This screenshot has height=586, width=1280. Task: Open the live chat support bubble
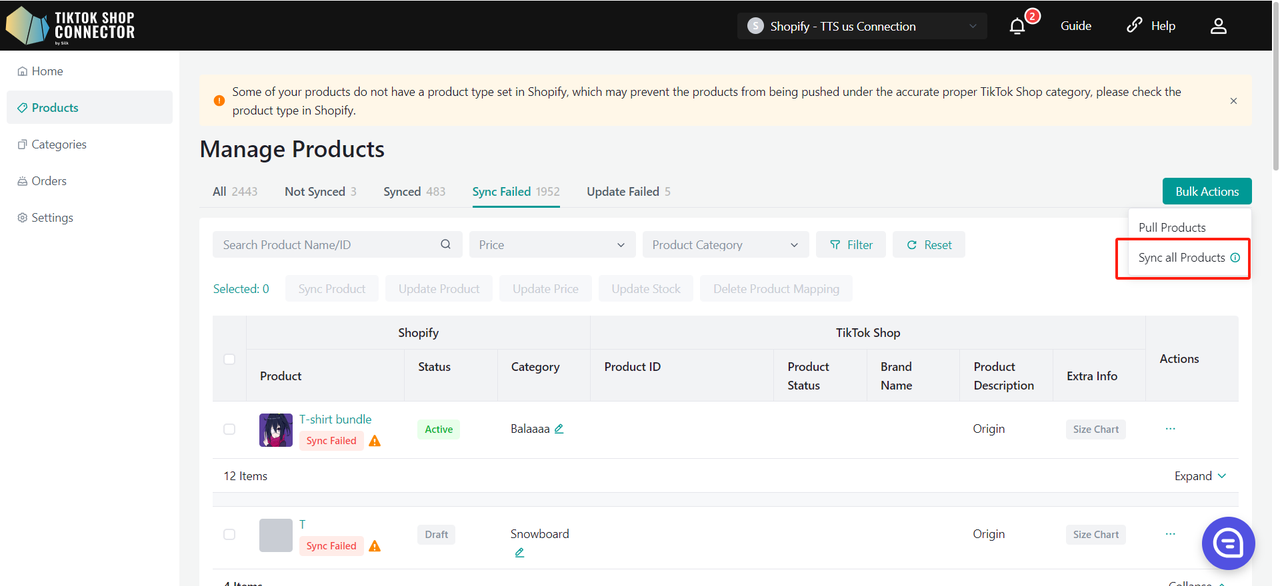click(1228, 543)
